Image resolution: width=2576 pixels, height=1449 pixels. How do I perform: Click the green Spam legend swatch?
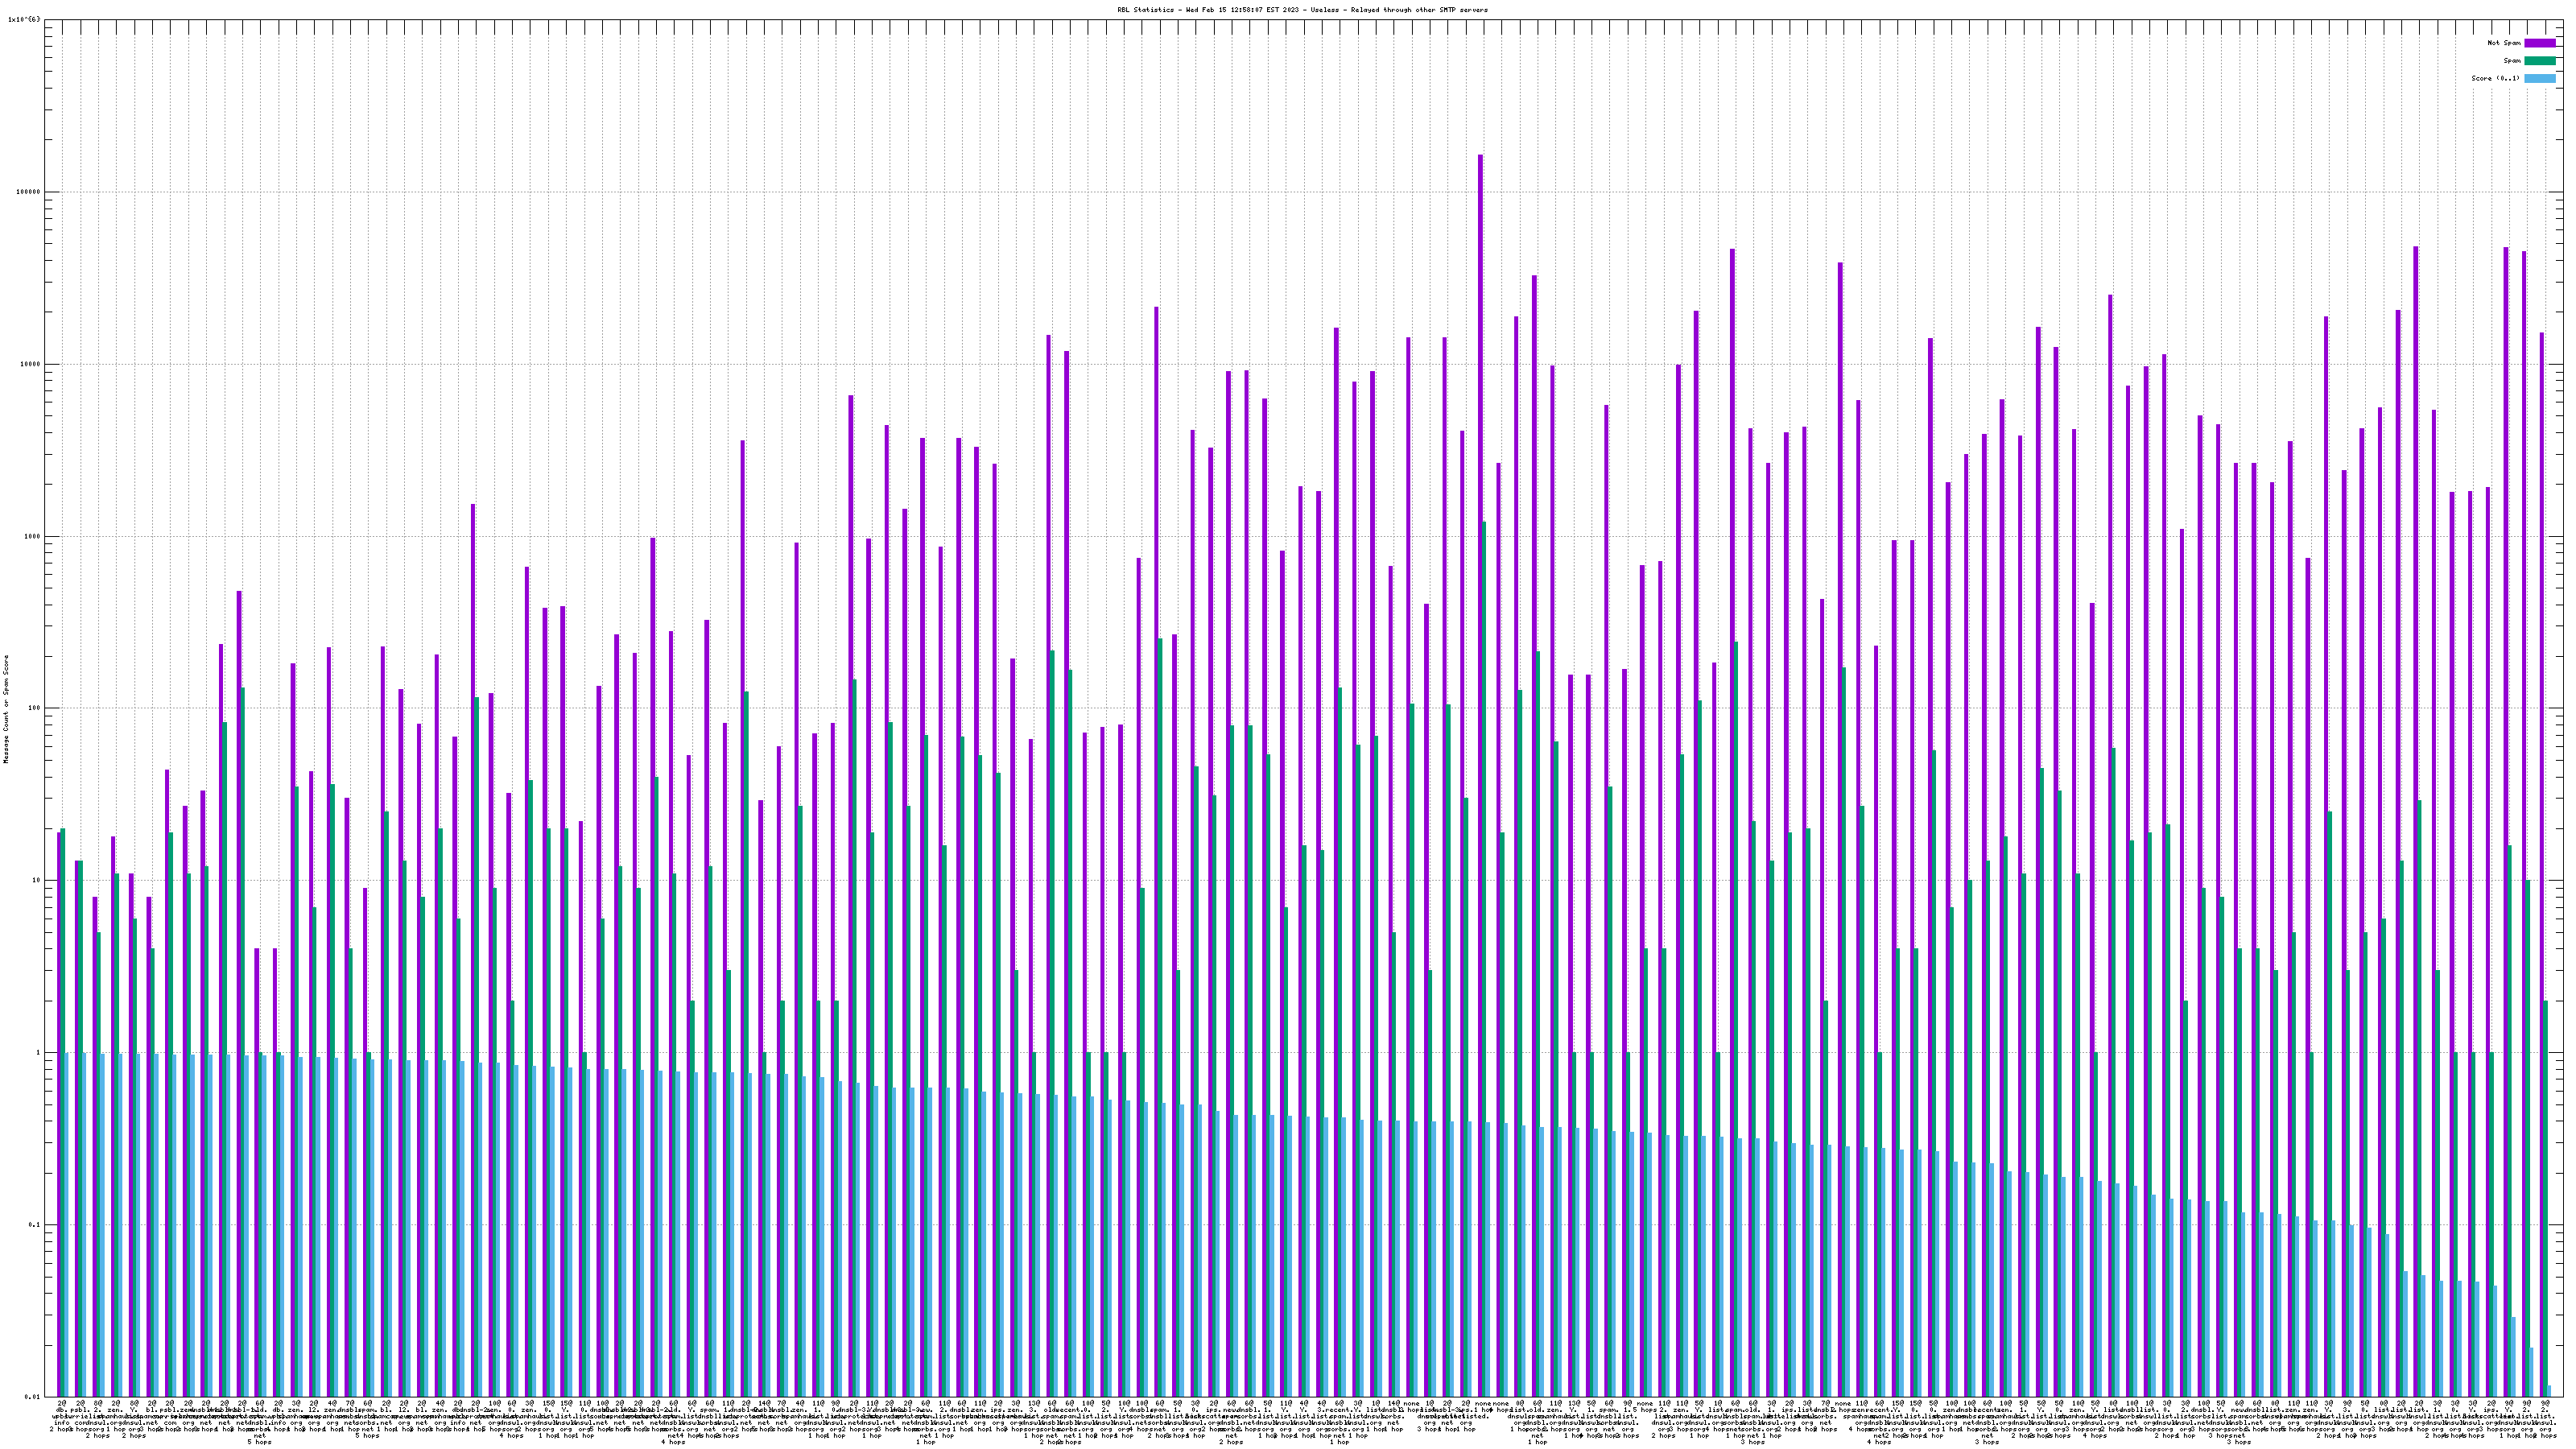(x=2540, y=61)
